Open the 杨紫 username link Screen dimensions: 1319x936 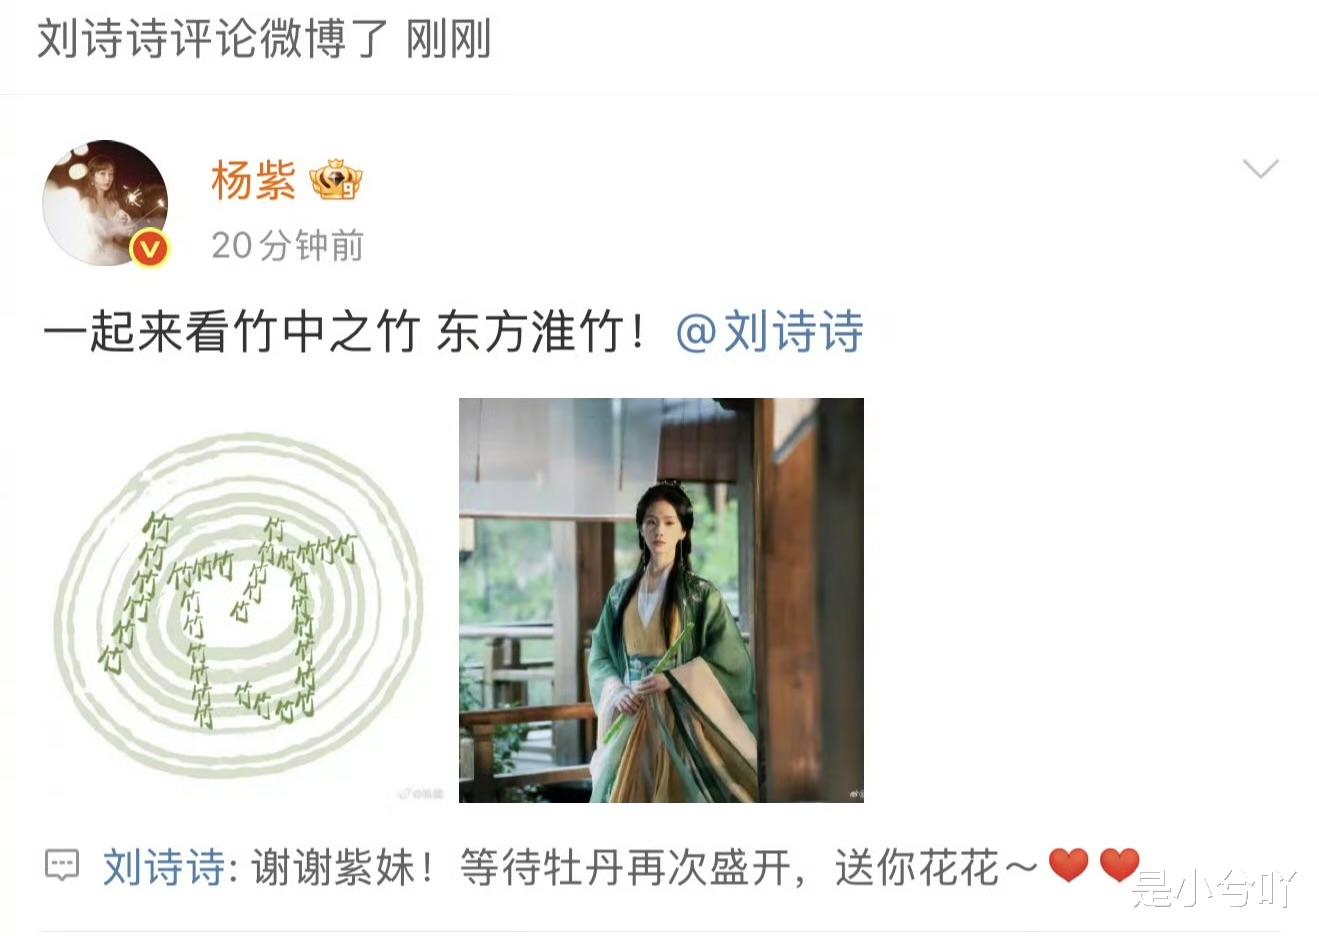[253, 181]
